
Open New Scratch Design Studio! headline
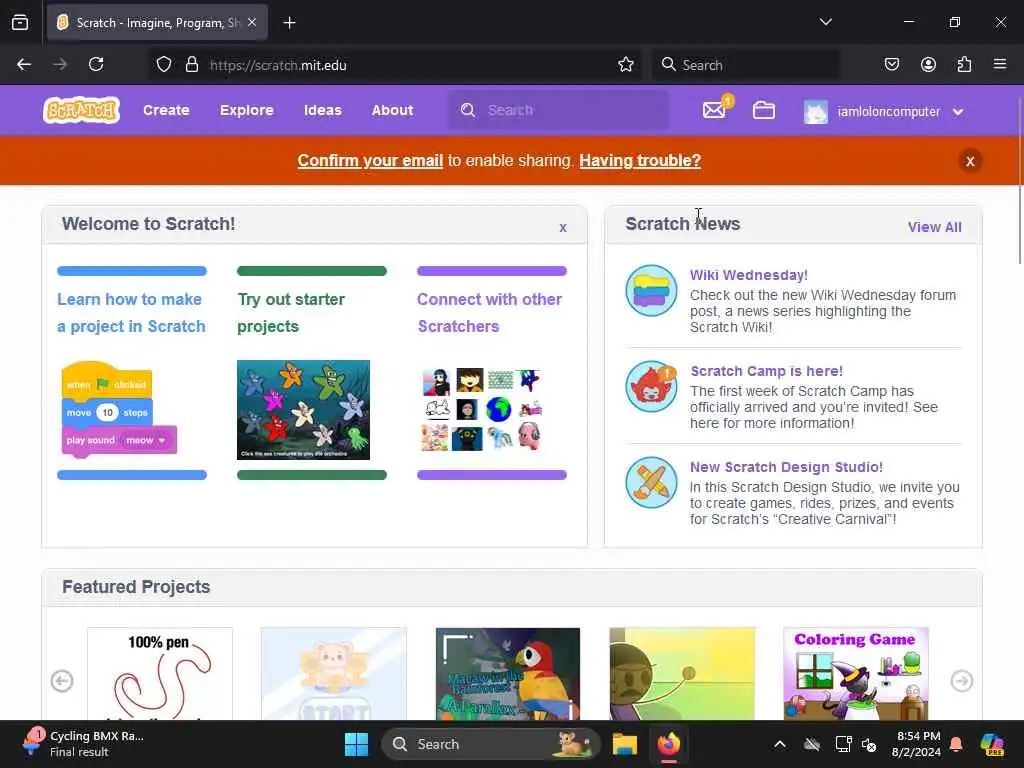coord(786,467)
